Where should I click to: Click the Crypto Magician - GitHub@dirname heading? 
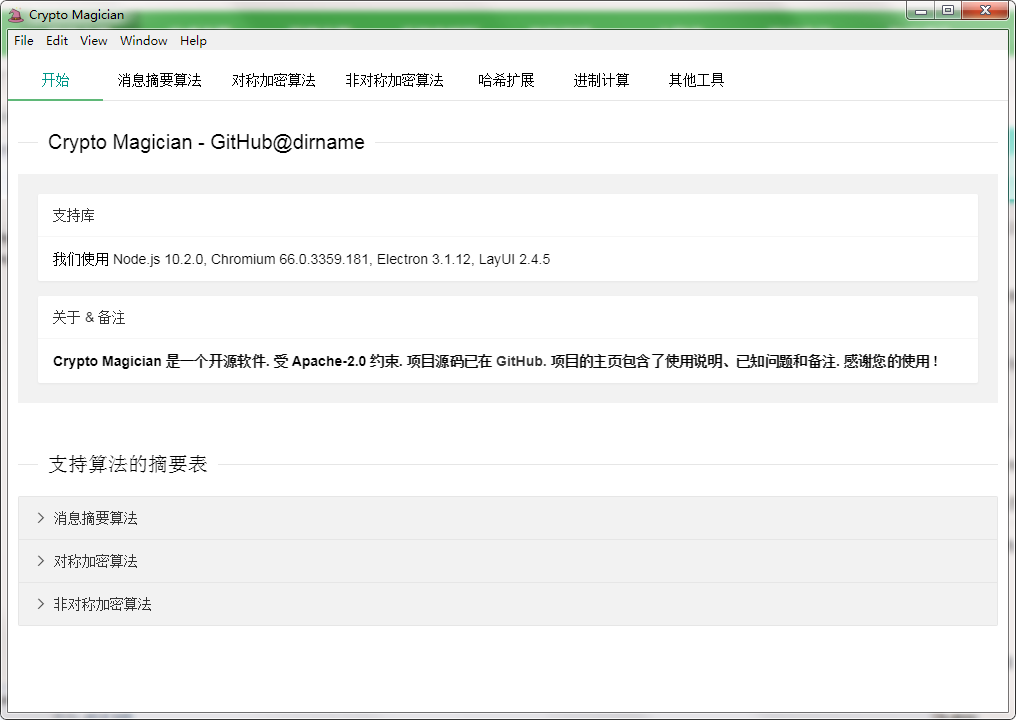[206, 142]
